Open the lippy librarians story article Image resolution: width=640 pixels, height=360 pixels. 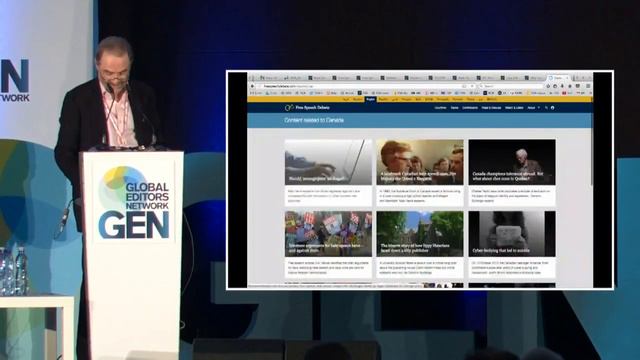pyautogui.click(x=420, y=234)
